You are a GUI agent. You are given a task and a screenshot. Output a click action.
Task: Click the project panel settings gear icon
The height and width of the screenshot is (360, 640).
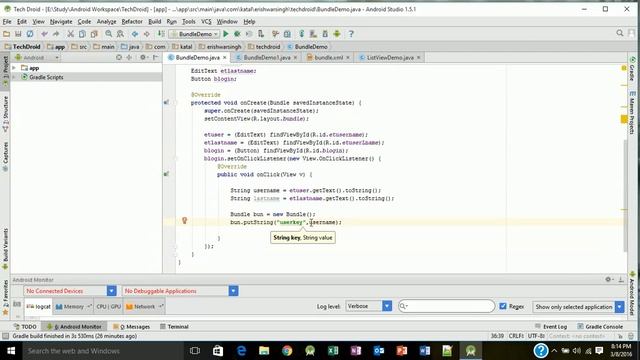[143, 58]
